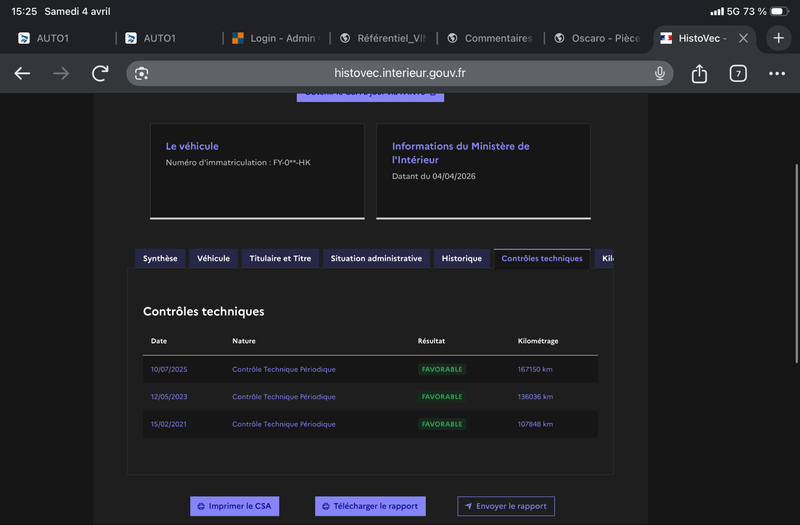This screenshot has height=525, width=800.
Task: Tap the histovec.interieur.gouv.fr address field
Action: [400, 73]
